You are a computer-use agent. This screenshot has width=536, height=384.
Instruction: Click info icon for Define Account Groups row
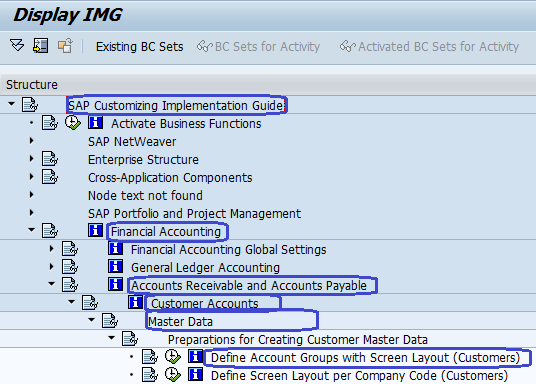[x=196, y=356]
